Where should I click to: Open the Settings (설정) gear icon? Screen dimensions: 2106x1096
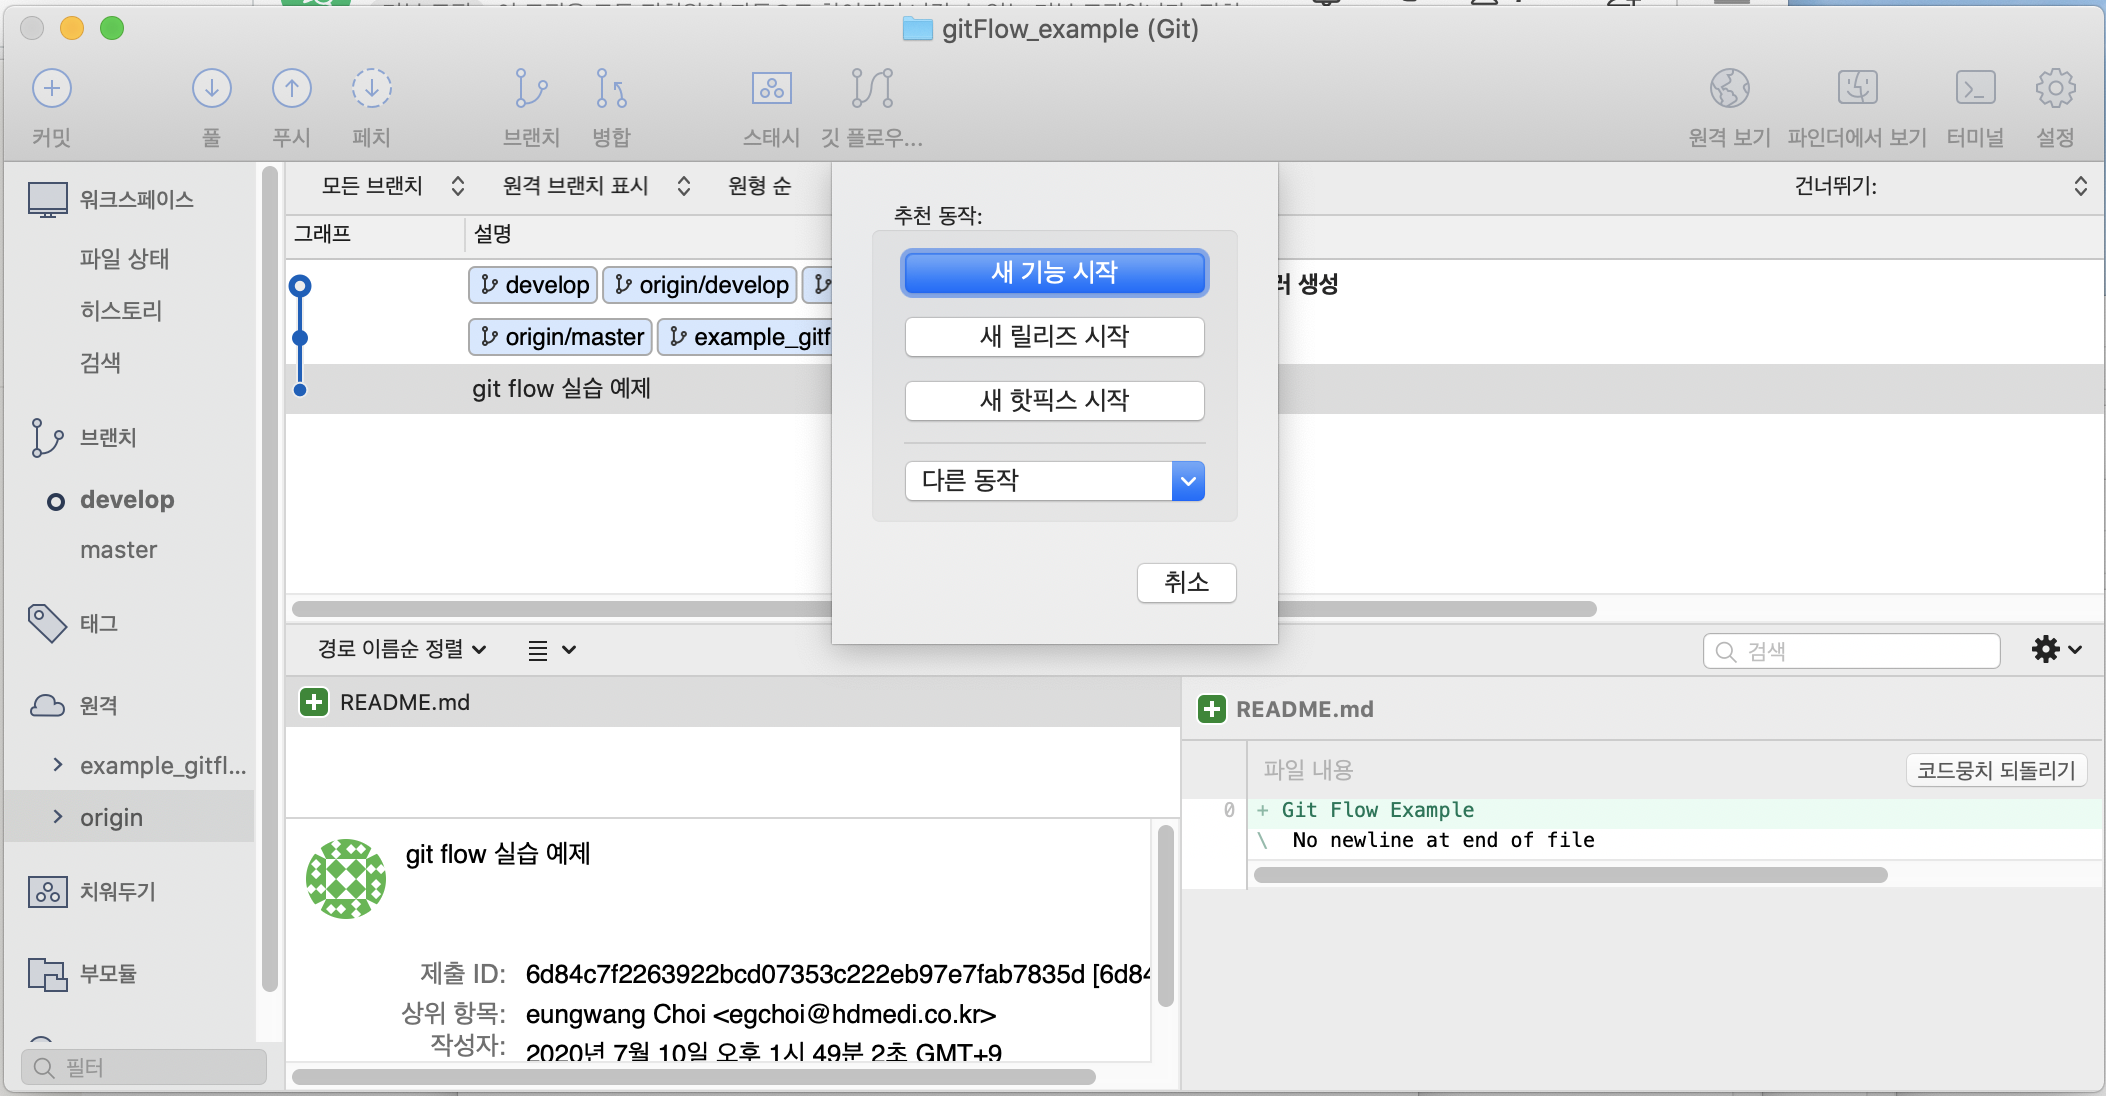2055,89
